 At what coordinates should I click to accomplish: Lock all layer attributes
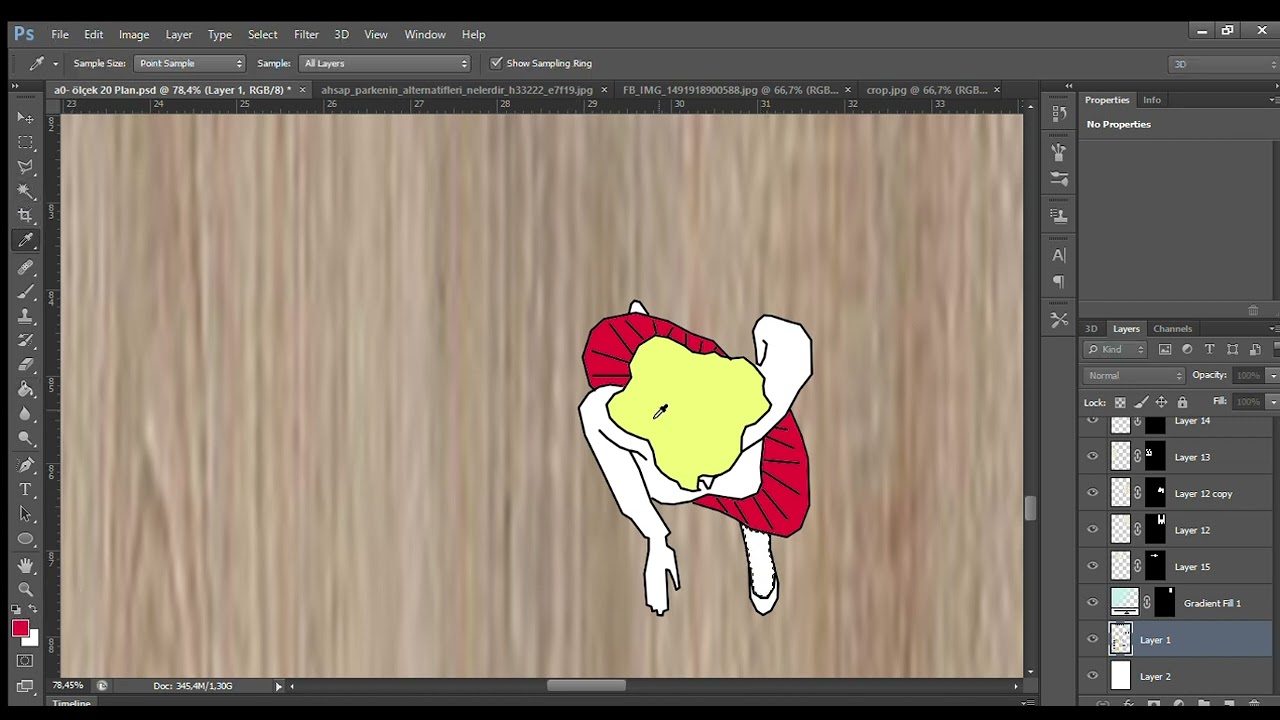pyautogui.click(x=1182, y=402)
